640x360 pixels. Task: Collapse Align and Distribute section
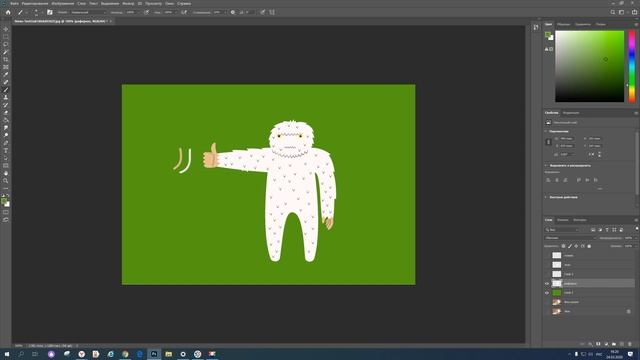click(546, 166)
